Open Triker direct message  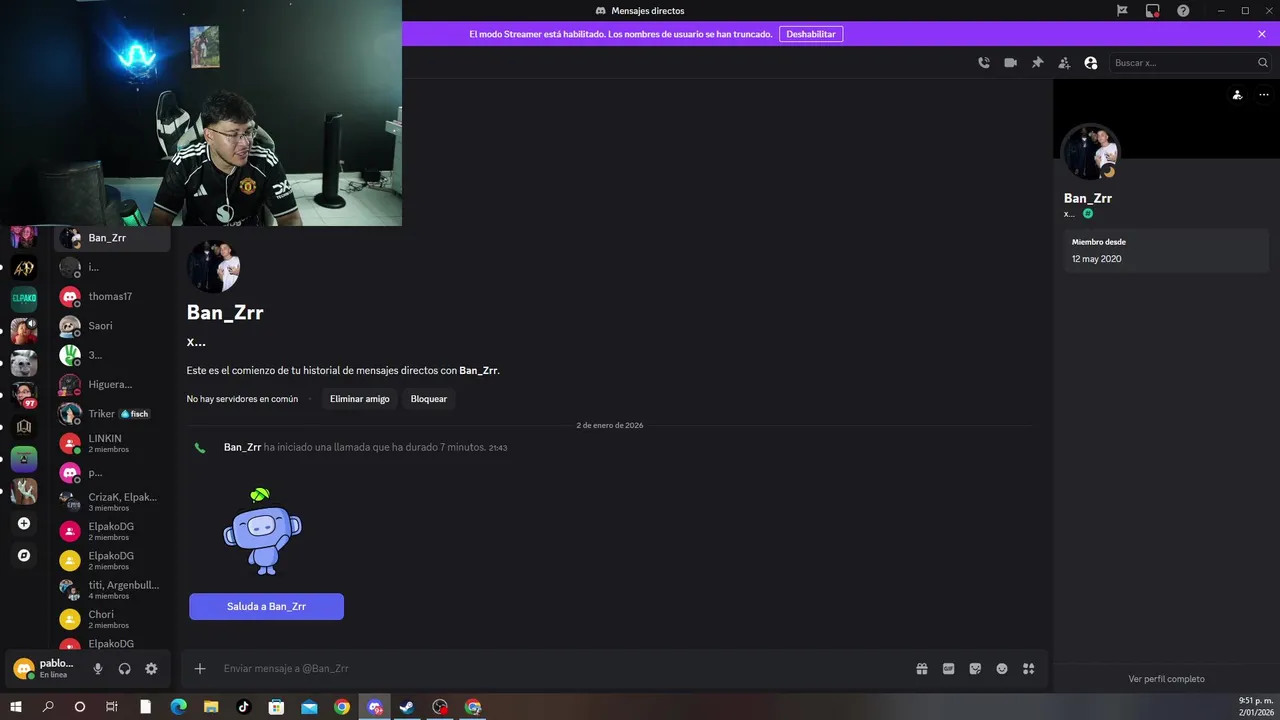coord(113,414)
